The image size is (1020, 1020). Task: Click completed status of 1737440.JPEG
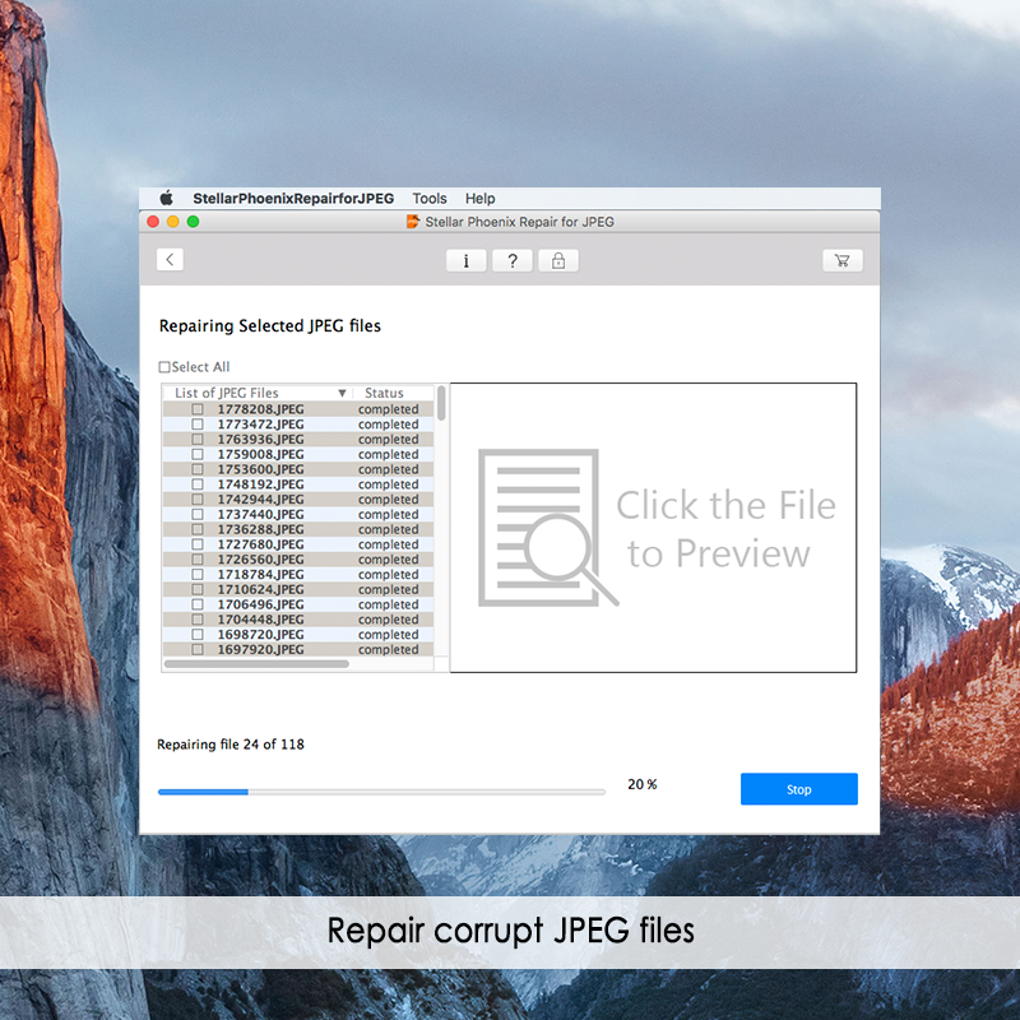[388, 514]
